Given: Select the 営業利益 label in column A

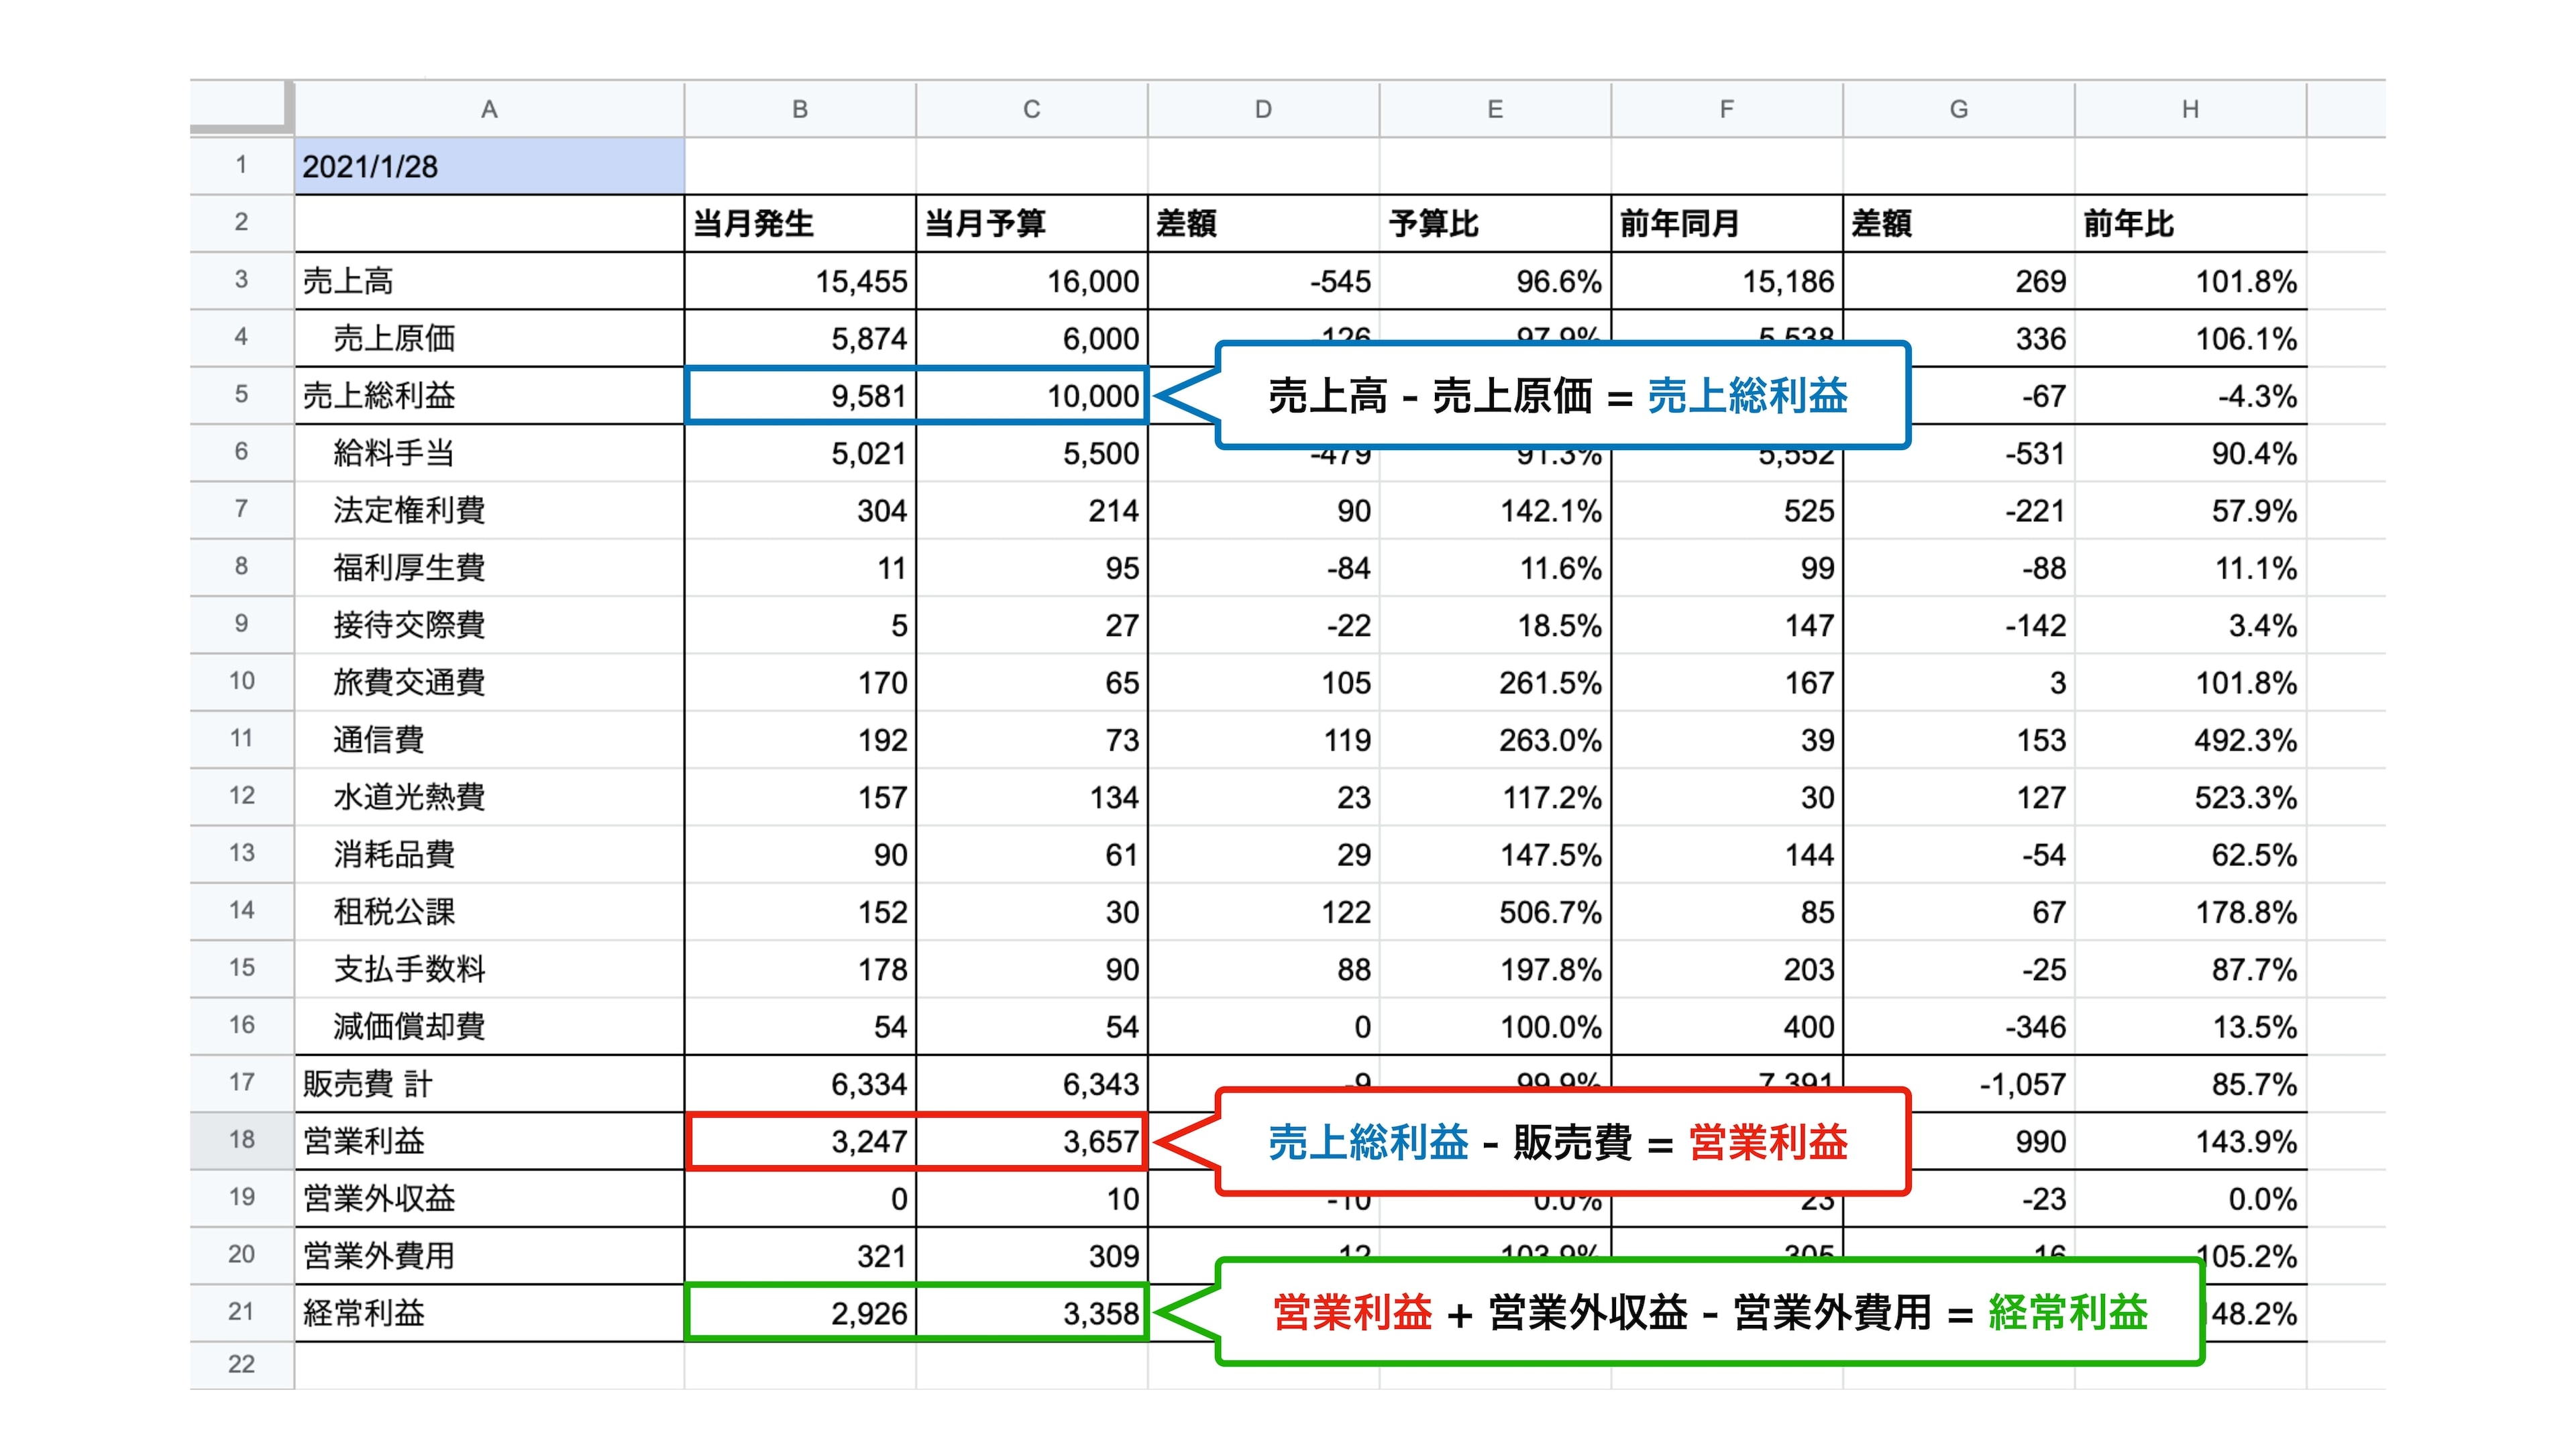Looking at the screenshot, I should [x=489, y=1141].
